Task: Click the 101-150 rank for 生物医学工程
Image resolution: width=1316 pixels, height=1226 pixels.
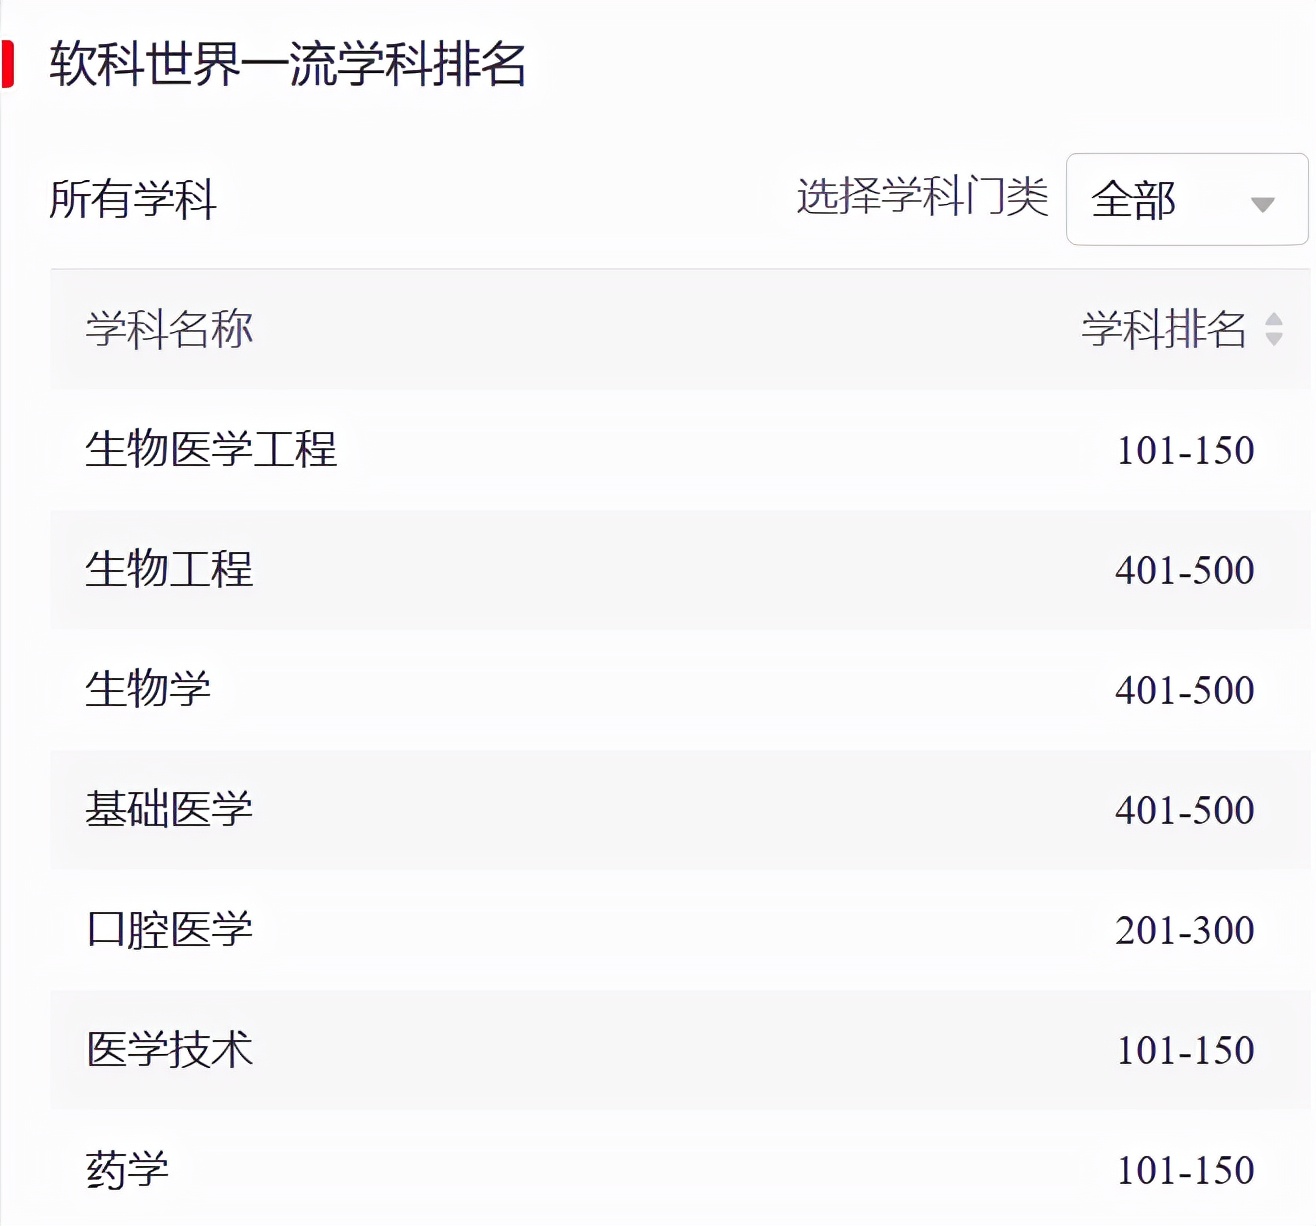Action: point(1185,450)
